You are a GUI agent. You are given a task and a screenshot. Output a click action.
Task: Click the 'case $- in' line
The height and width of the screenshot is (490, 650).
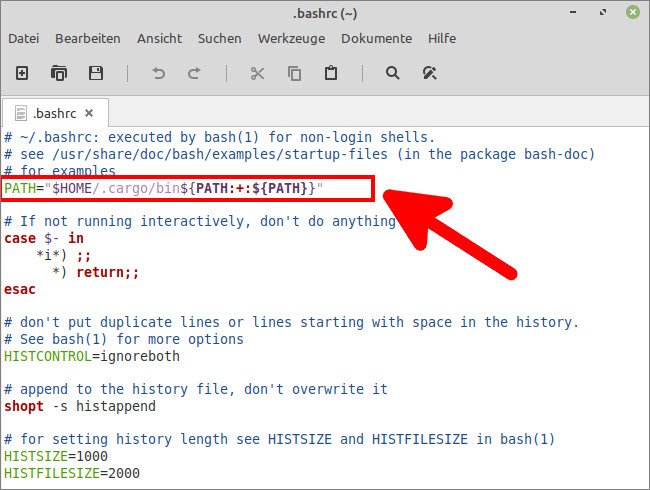(44, 238)
